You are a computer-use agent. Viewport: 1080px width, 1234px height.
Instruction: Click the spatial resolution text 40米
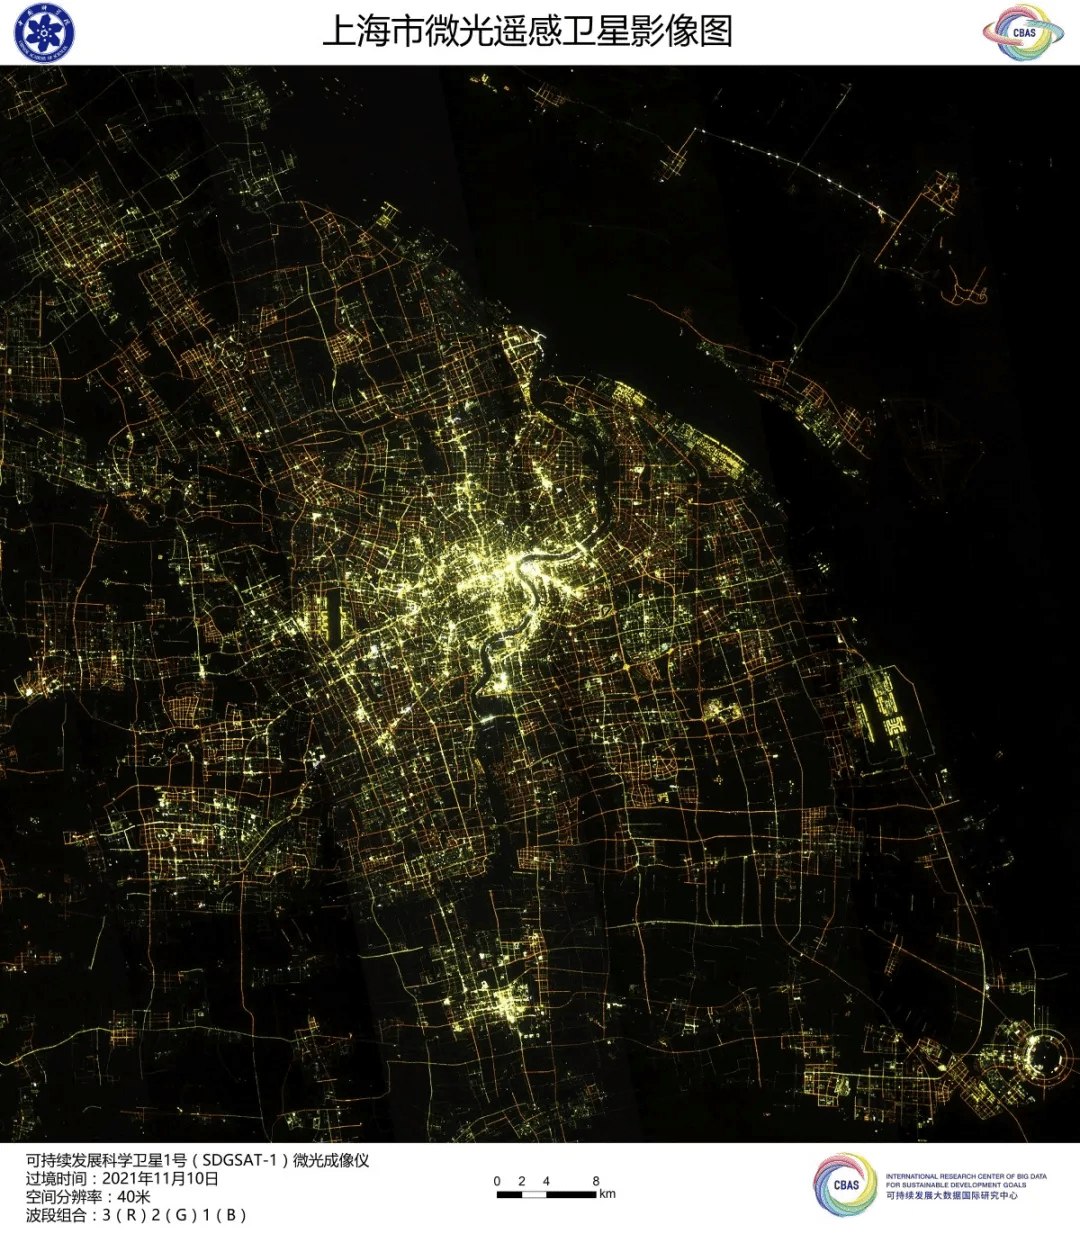click(134, 1197)
